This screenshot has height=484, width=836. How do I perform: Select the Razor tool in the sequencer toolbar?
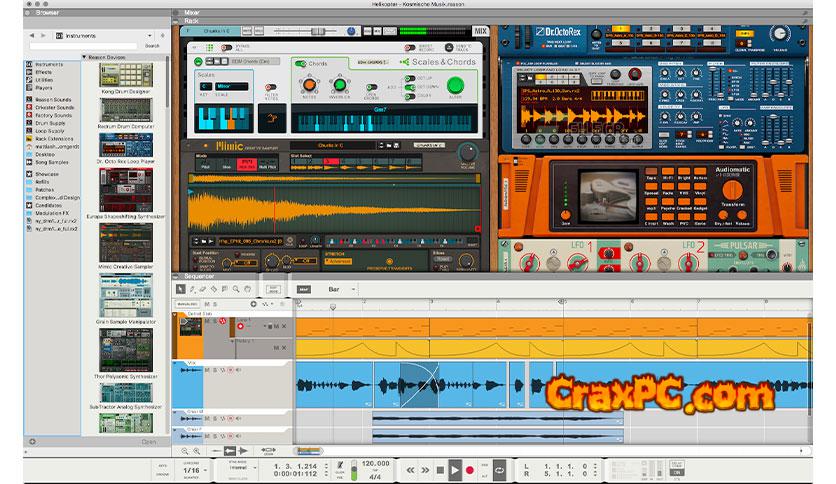tap(214, 290)
